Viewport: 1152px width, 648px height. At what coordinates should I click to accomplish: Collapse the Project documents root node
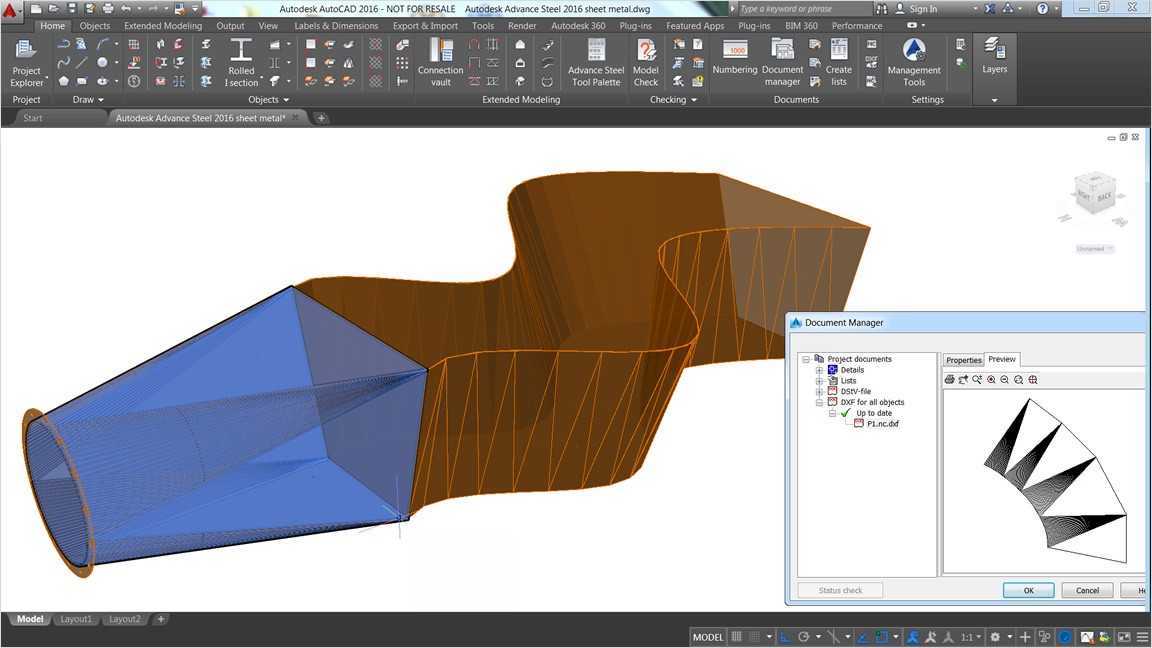(806, 359)
